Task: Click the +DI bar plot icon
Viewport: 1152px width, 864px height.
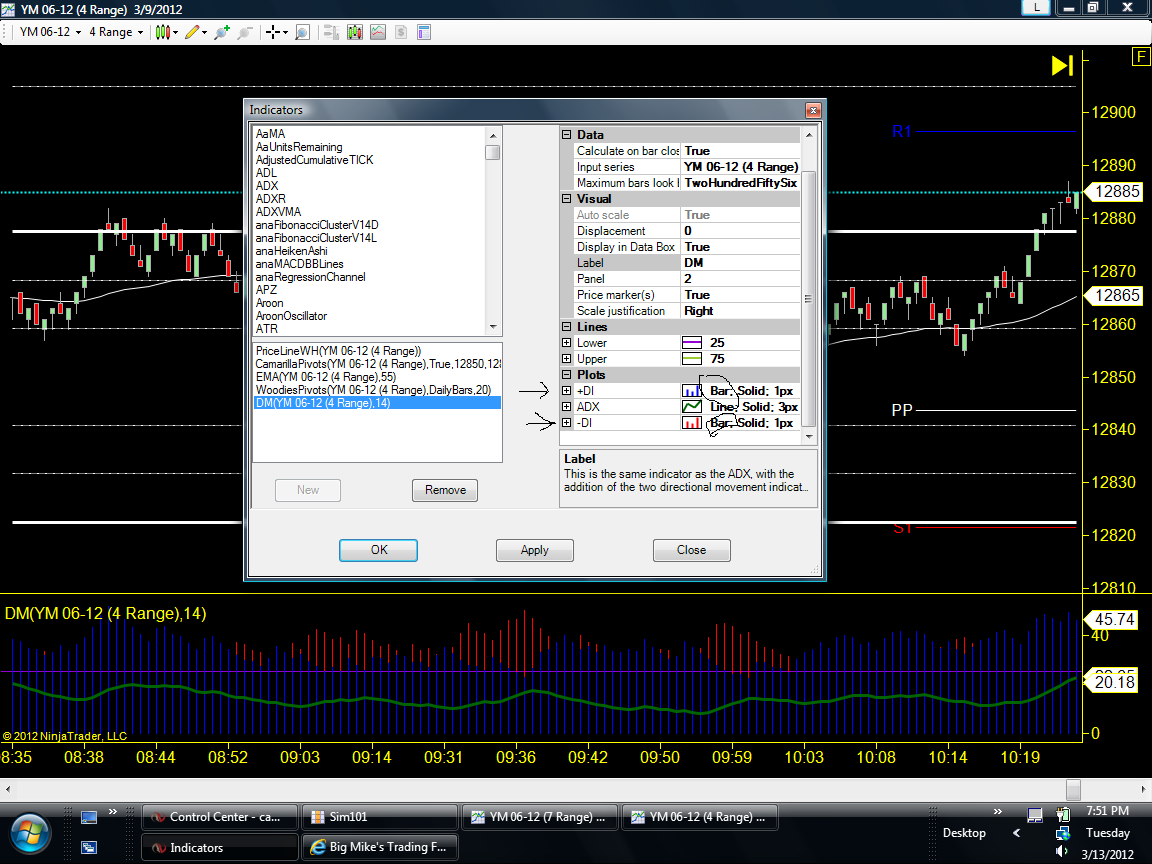Action: pyautogui.click(x=691, y=391)
